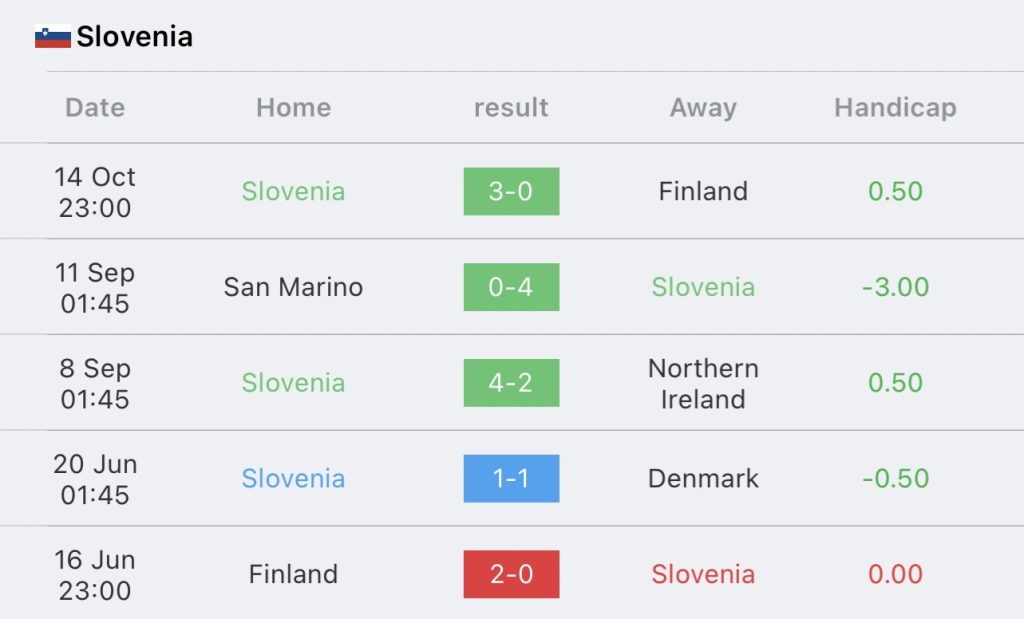Viewport: 1024px width, 619px height.
Task: Select the Handicap column header
Action: 895,108
